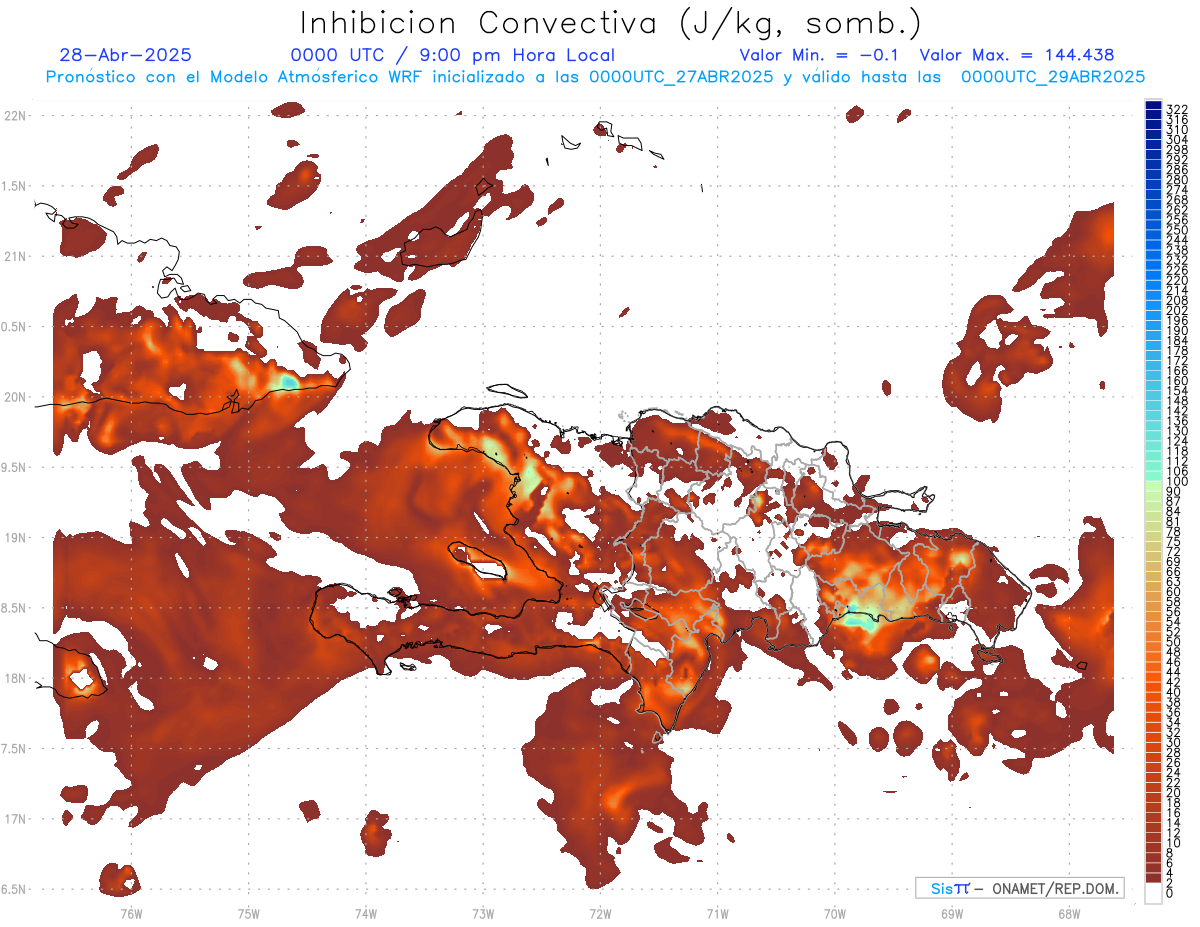
Task: Click the "22N" latitude label
Action: (x=14, y=116)
